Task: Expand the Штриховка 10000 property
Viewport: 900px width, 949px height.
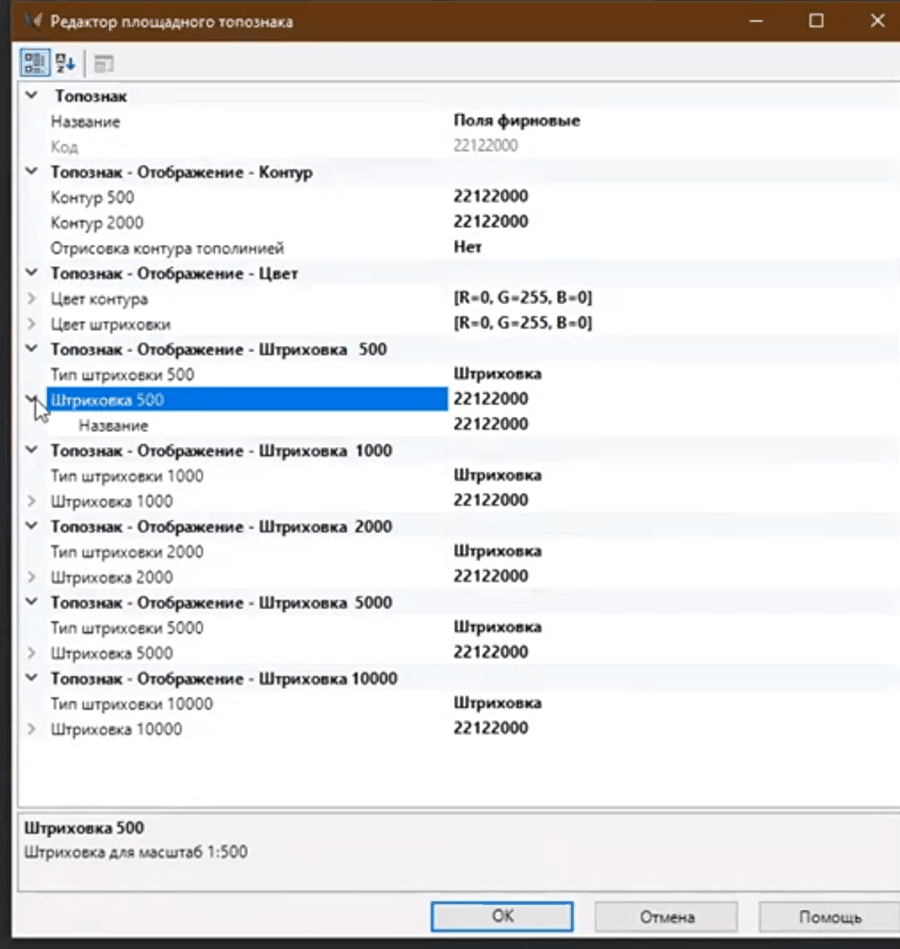Action: (x=32, y=729)
